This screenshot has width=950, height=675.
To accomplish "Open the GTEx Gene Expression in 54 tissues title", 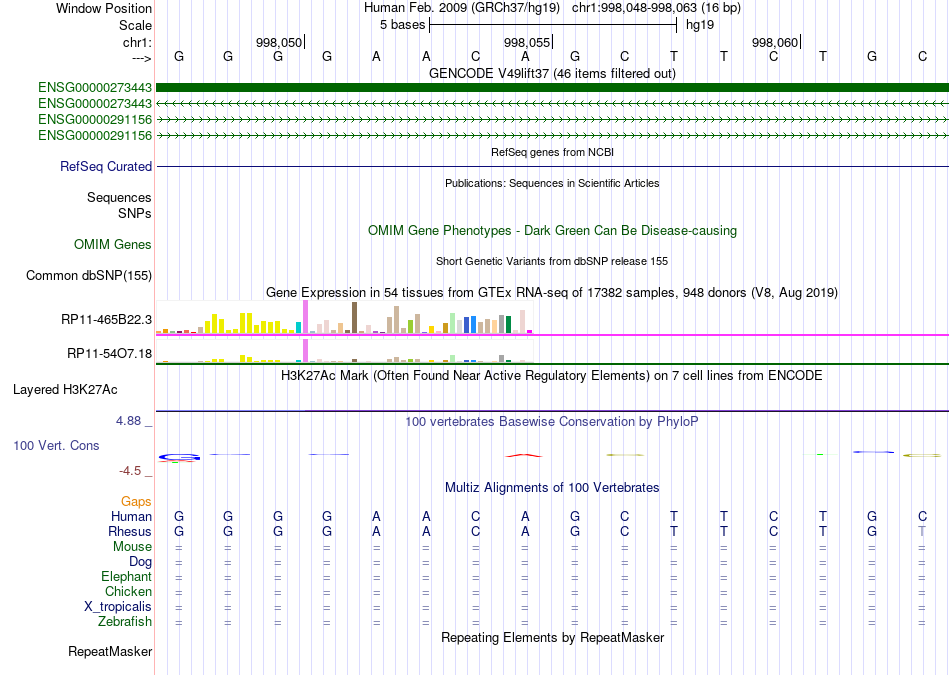I will point(552,293).
